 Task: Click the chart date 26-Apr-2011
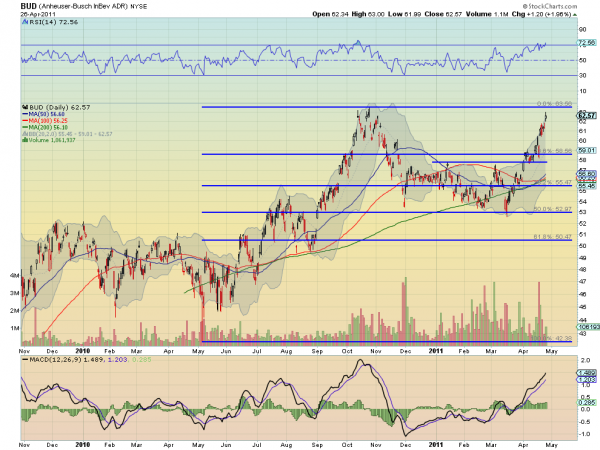tap(36, 14)
